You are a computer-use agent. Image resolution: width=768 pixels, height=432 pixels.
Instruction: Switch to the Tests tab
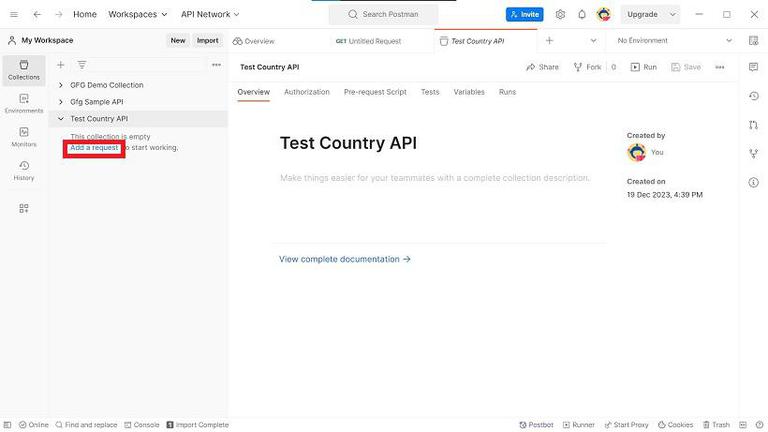[x=430, y=92]
